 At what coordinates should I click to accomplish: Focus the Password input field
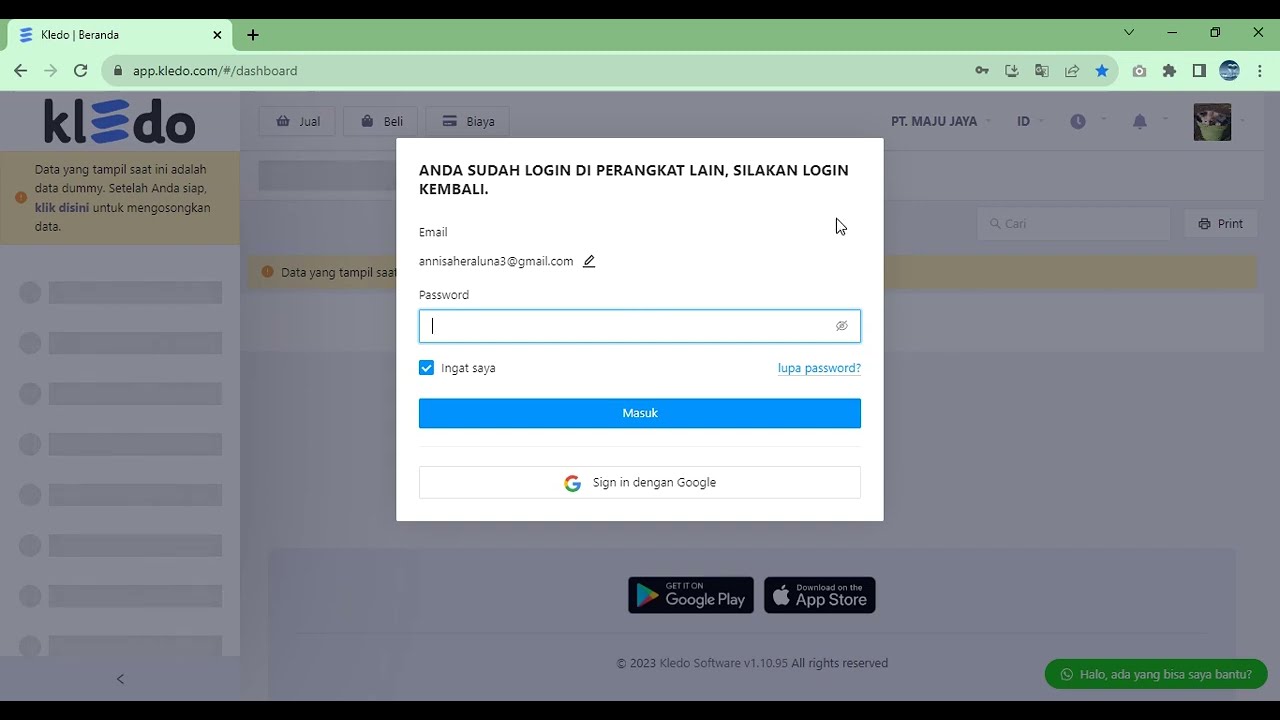point(640,326)
